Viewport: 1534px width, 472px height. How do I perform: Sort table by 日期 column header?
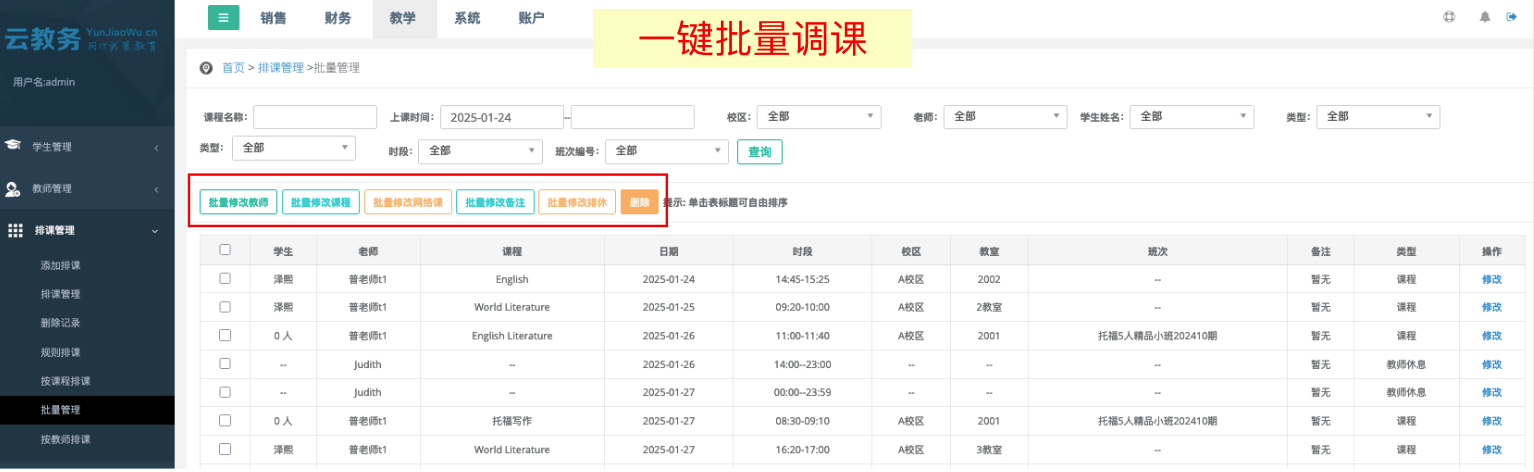pyautogui.click(x=668, y=251)
